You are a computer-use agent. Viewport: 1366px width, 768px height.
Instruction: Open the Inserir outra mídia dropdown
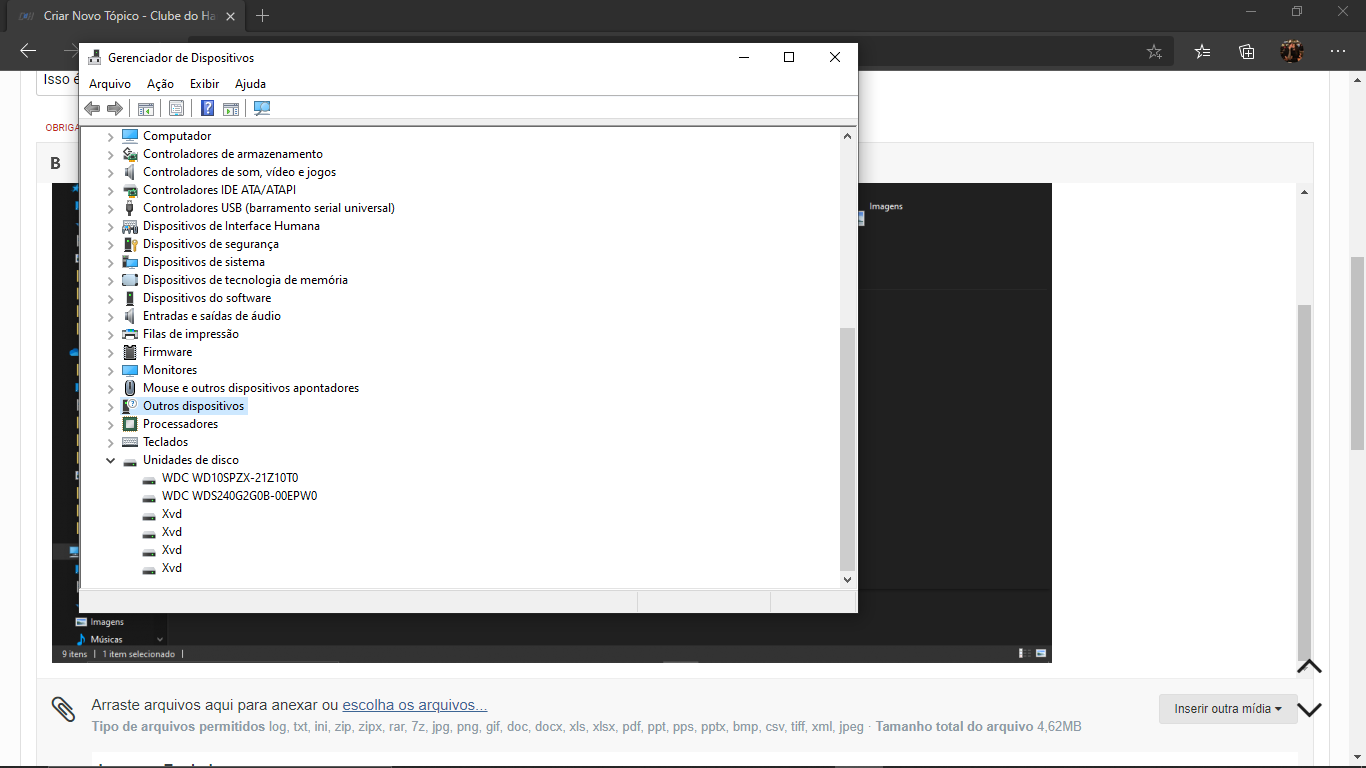[x=1228, y=709]
